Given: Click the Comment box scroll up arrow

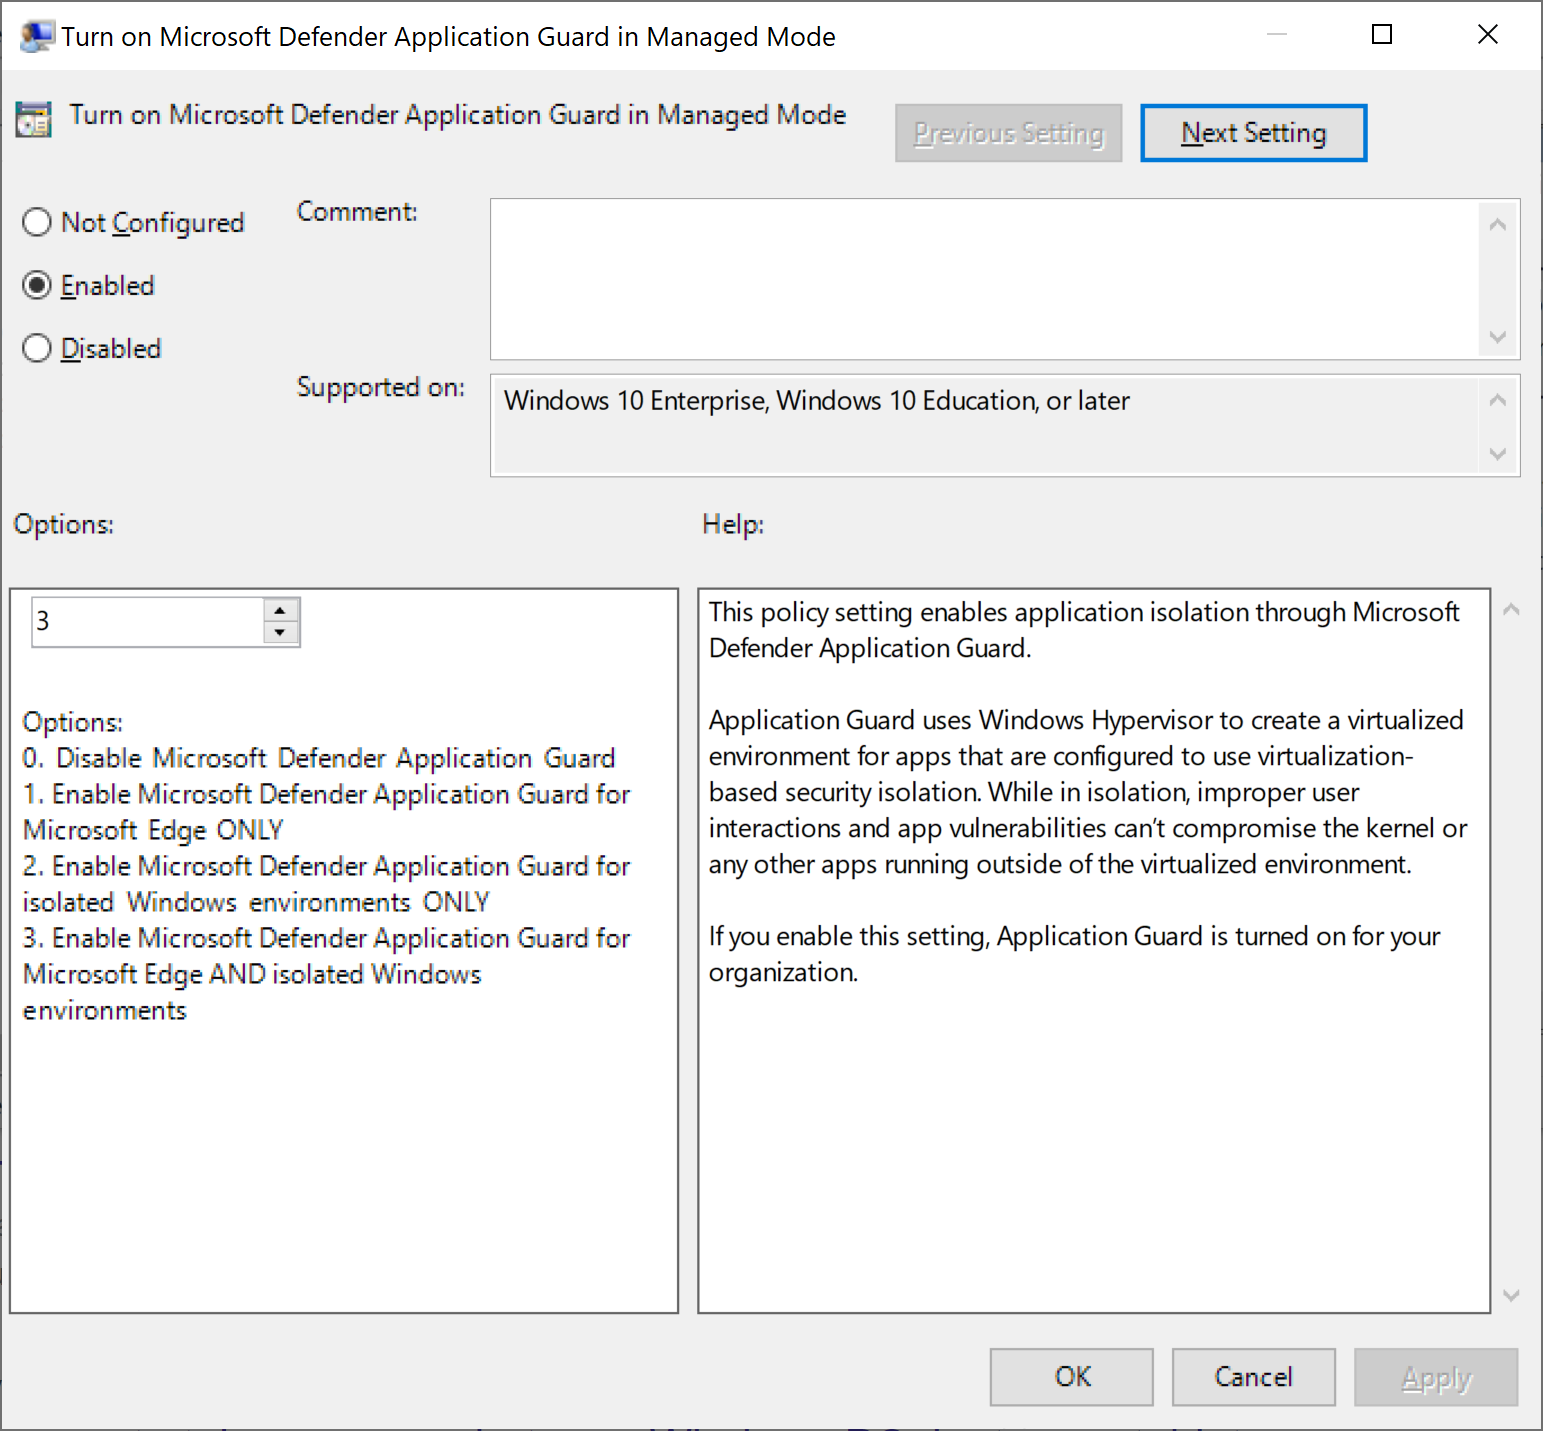Looking at the screenshot, I should (1497, 225).
